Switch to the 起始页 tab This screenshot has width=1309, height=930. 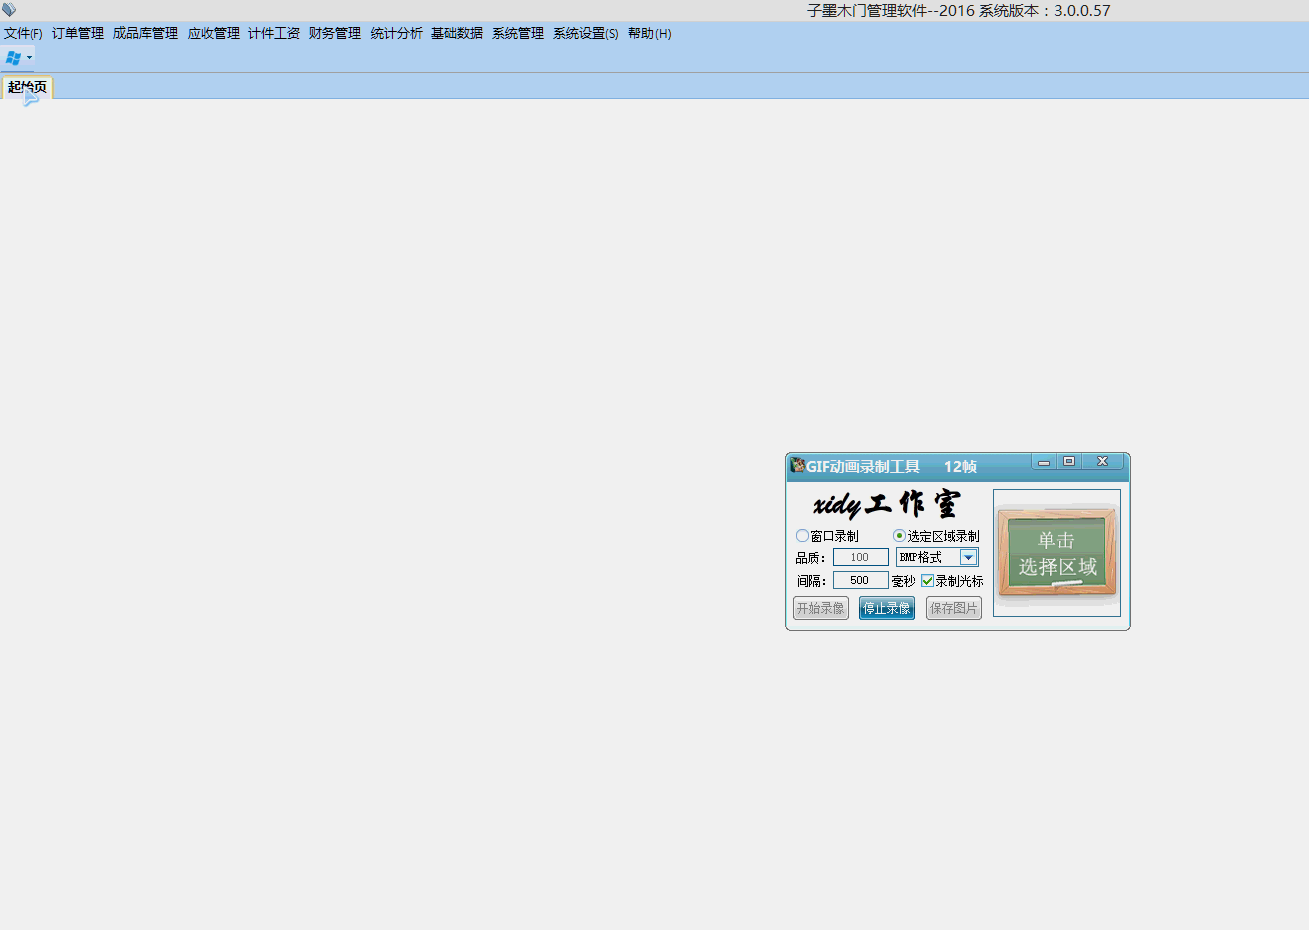point(27,87)
